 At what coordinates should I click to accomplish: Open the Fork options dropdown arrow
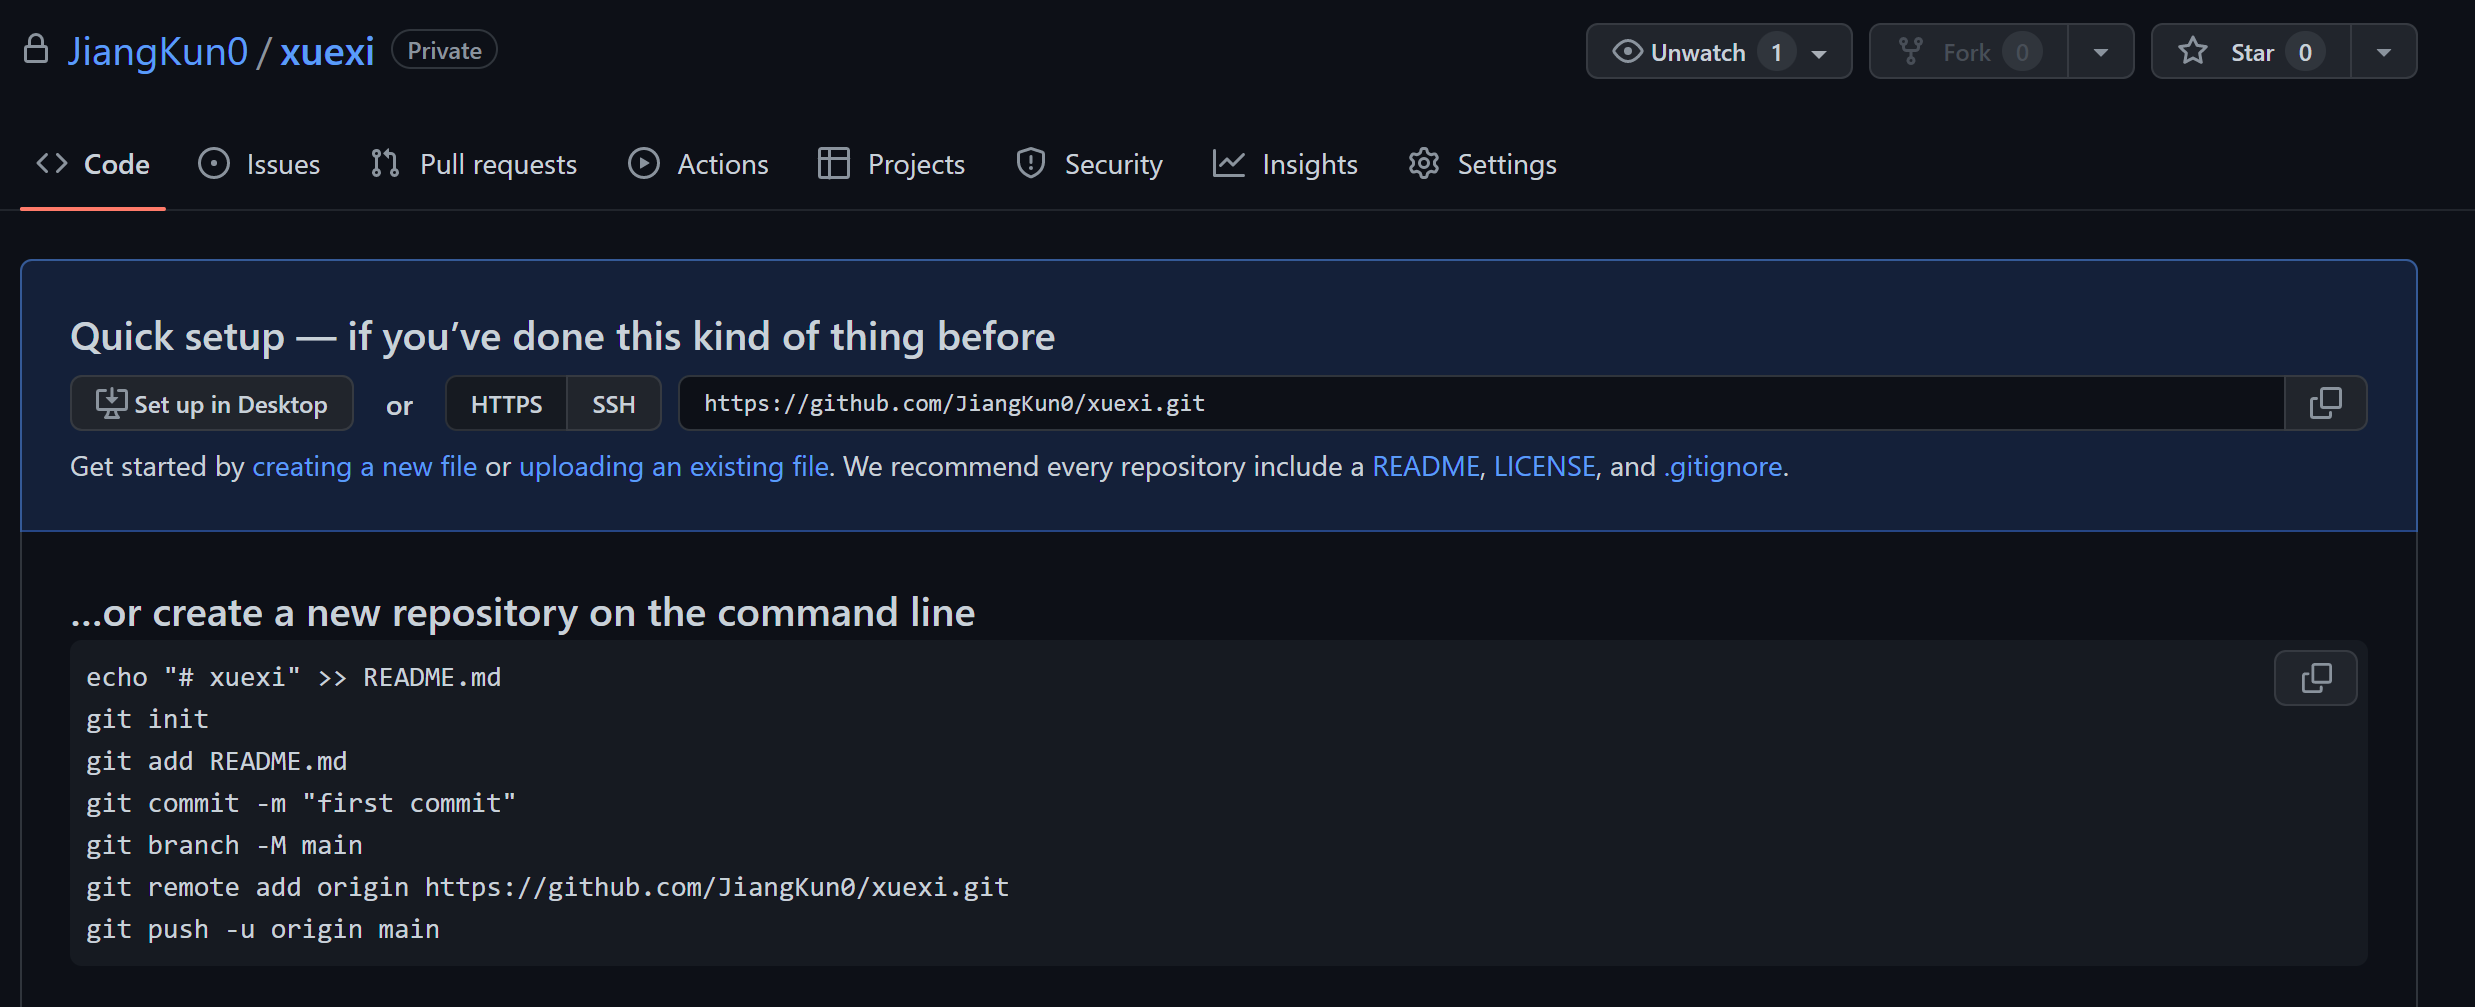pyautogui.click(x=2100, y=52)
